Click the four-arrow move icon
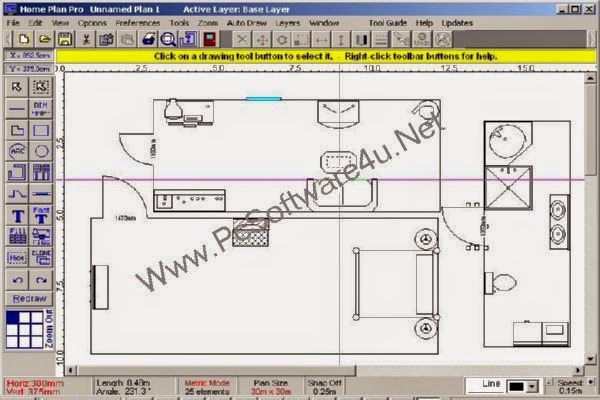The width and height of the screenshot is (600, 400). click(262, 39)
